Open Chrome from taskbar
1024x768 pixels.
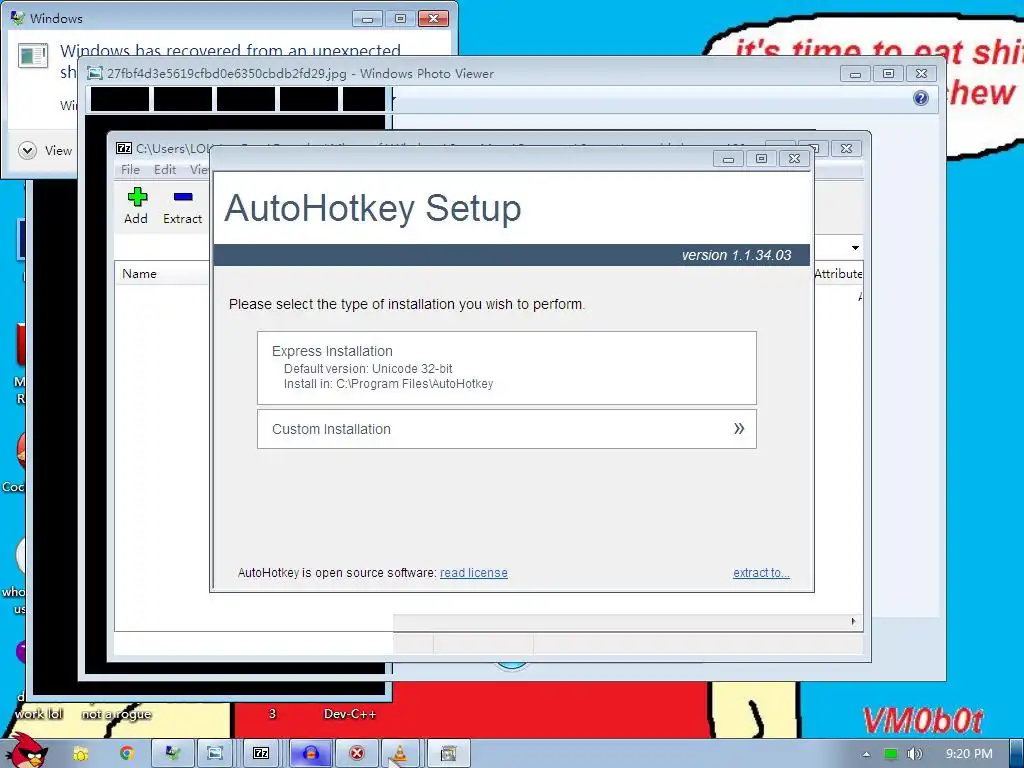(x=127, y=754)
